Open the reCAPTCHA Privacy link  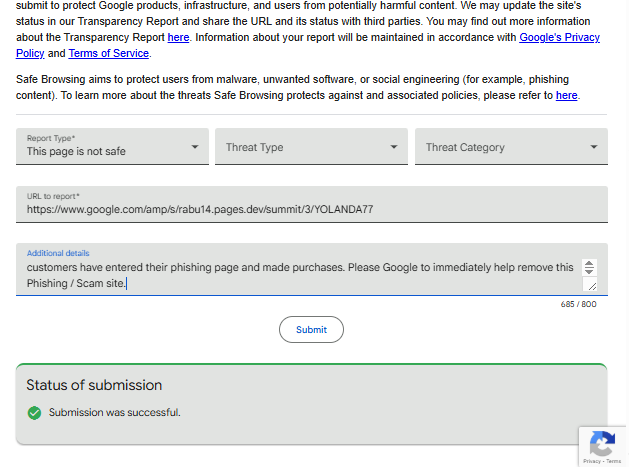coord(592,461)
